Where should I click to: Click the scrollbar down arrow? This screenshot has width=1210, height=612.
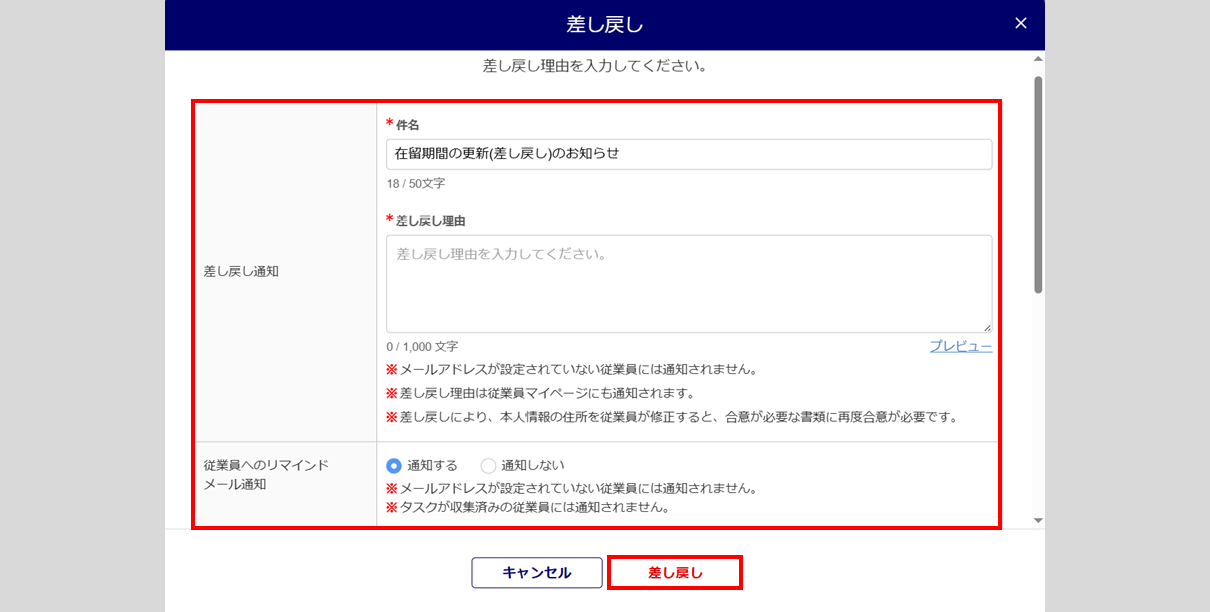1038,520
